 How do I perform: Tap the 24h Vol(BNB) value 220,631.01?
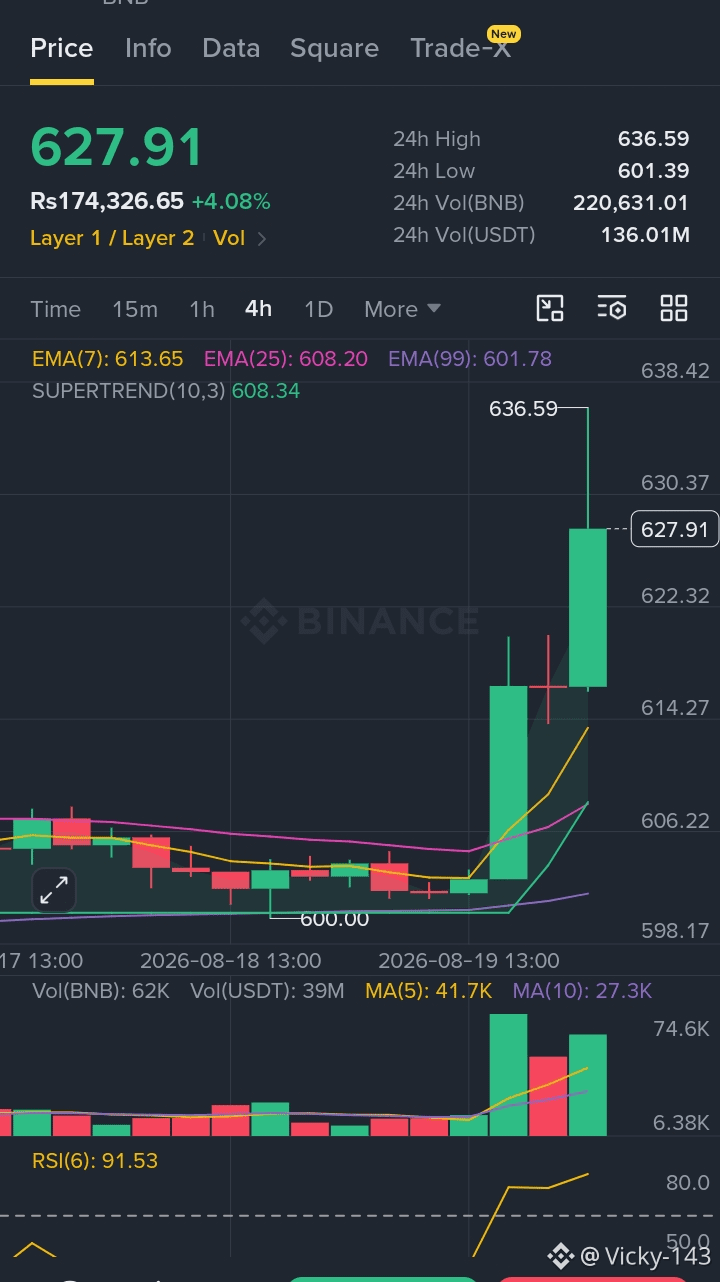631,203
